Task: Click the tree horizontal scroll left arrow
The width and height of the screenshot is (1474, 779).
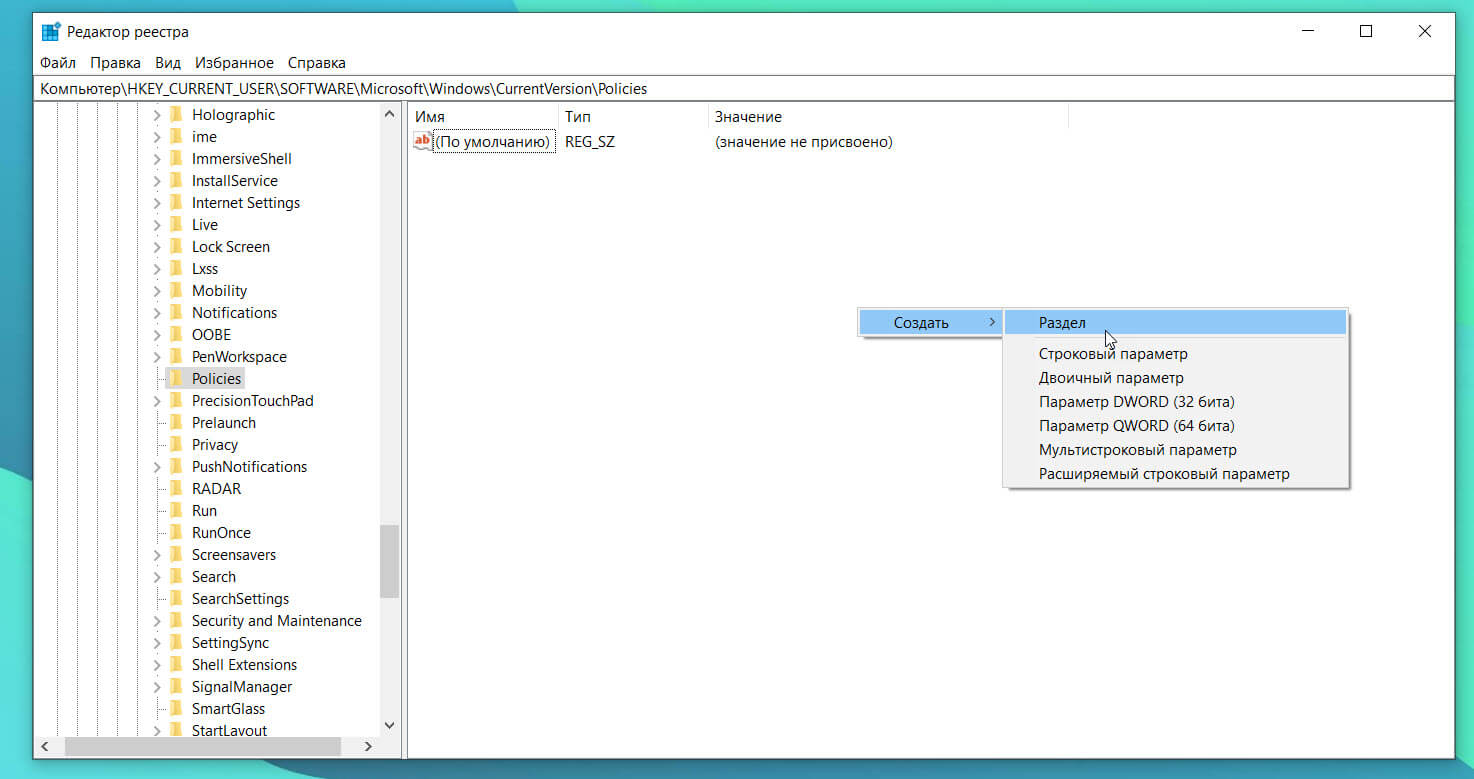Action: [x=45, y=747]
